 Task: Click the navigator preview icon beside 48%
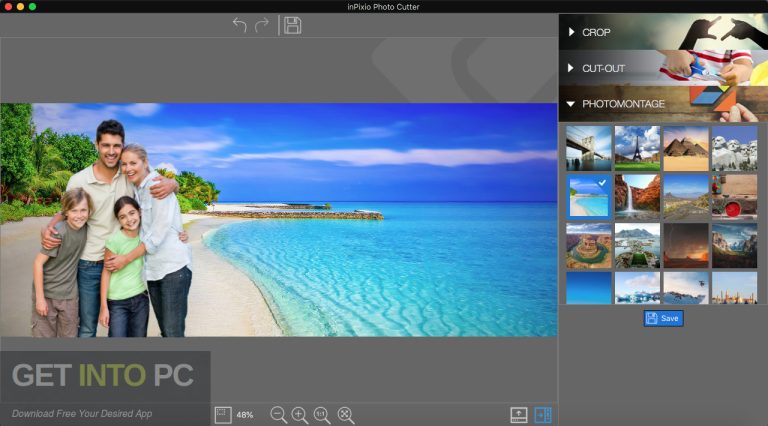tap(223, 414)
